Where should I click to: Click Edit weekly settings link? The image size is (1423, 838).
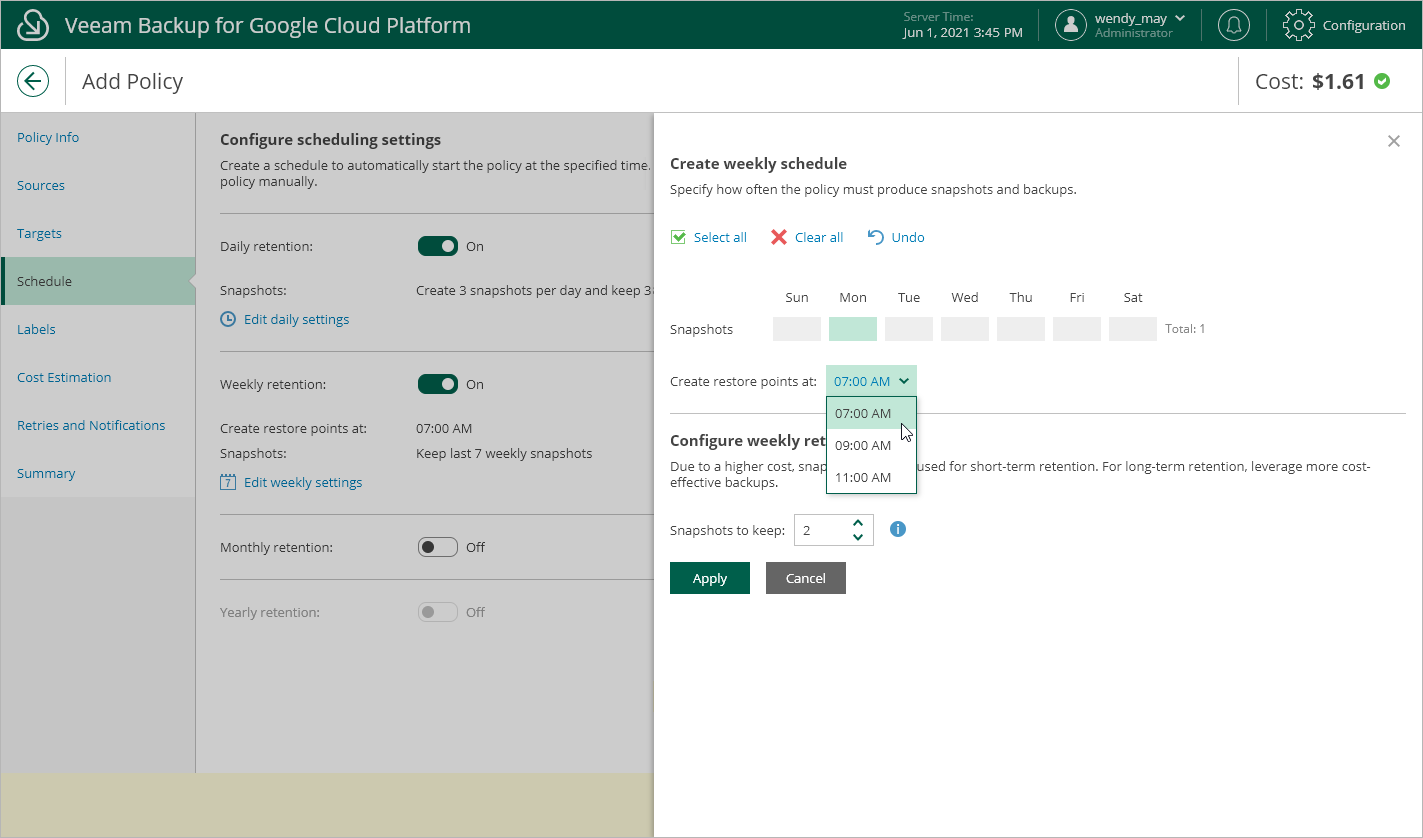pos(303,482)
